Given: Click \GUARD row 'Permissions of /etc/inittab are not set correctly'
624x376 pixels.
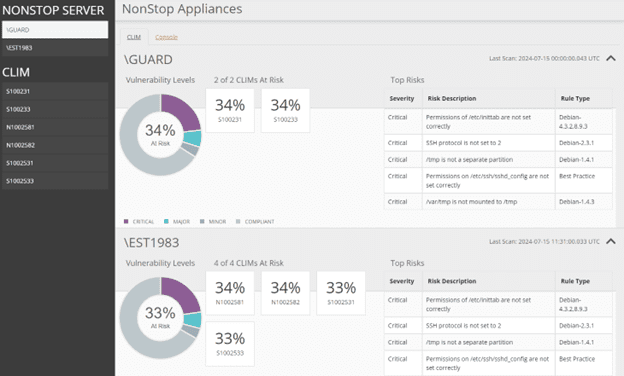Looking at the screenshot, I should 498,122.
